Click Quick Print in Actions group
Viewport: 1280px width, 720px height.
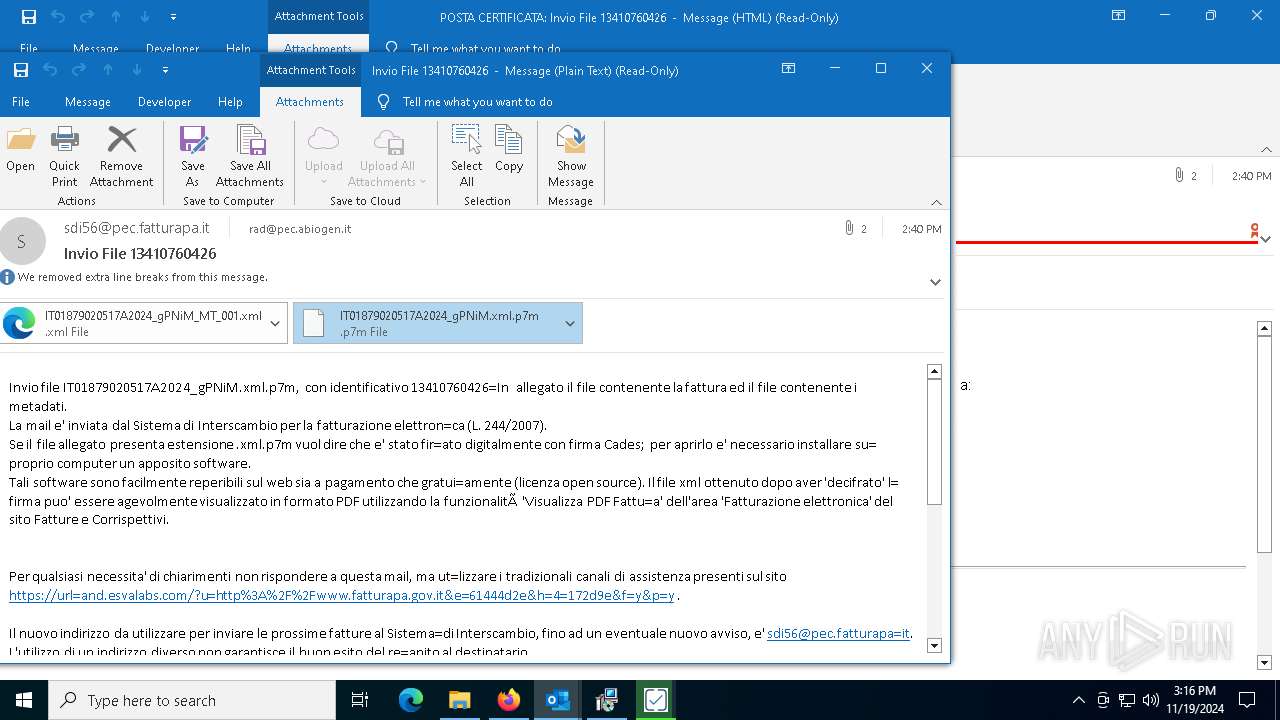tap(64, 156)
